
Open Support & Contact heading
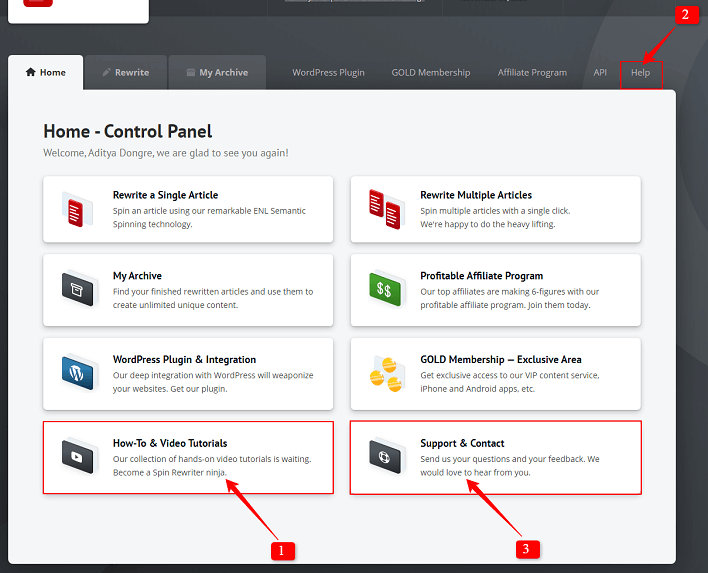(462, 443)
